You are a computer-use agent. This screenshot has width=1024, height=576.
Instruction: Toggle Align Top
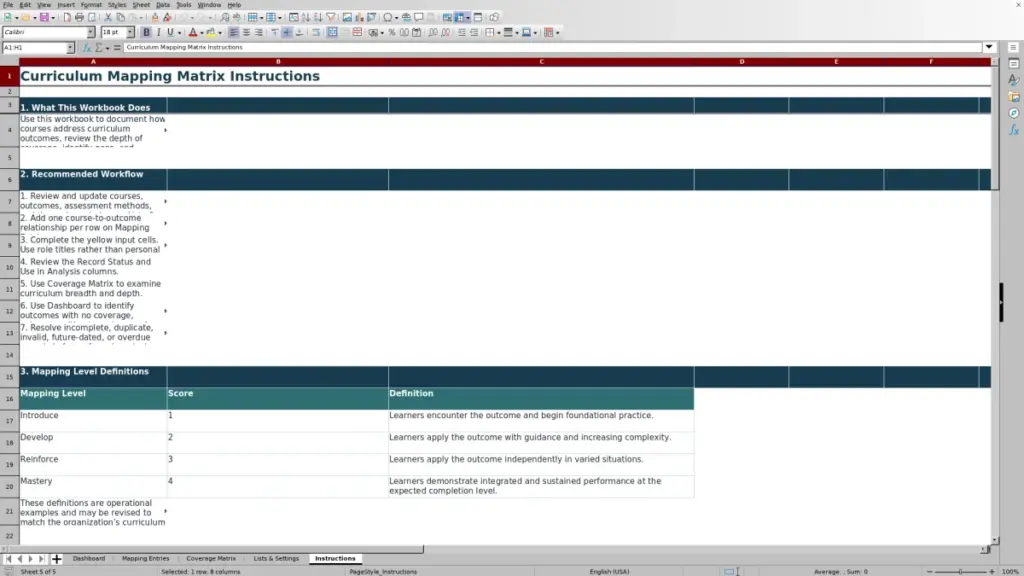pos(275,33)
